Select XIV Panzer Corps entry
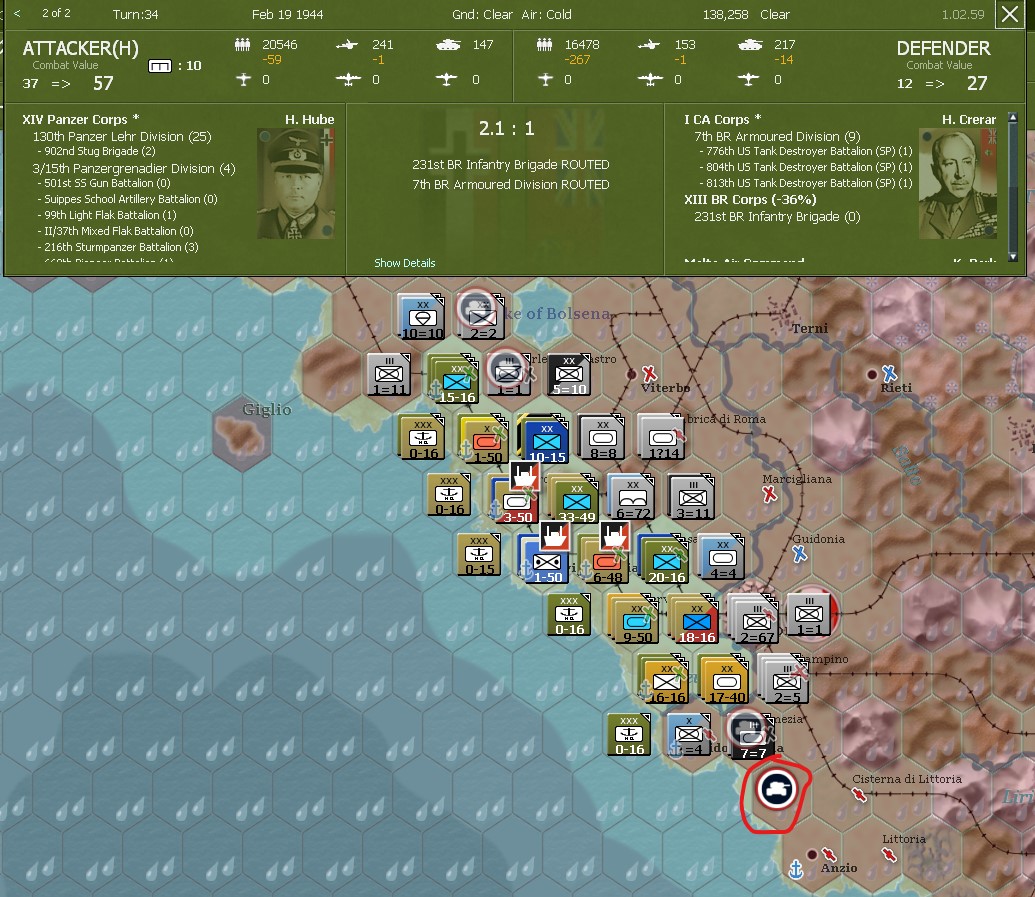 point(81,119)
